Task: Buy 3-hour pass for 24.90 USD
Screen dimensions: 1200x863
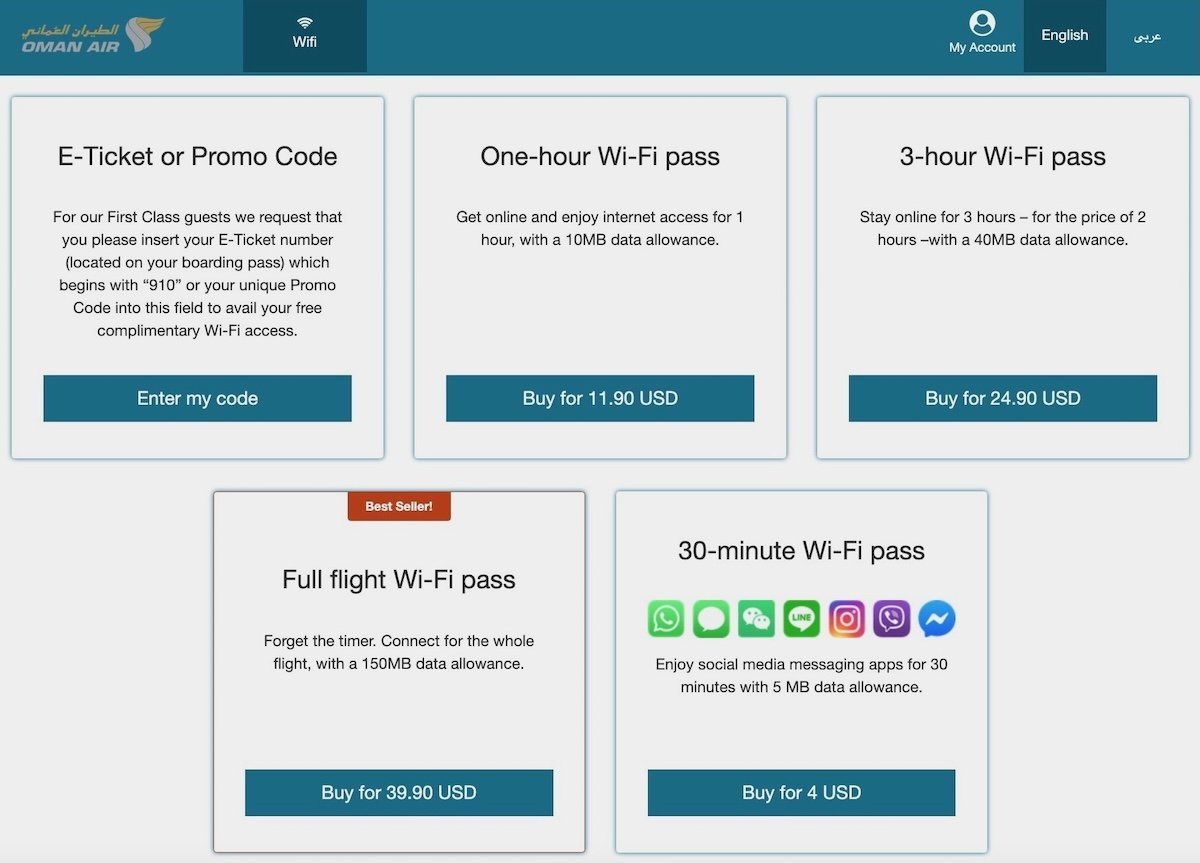Action: pyautogui.click(x=1003, y=398)
